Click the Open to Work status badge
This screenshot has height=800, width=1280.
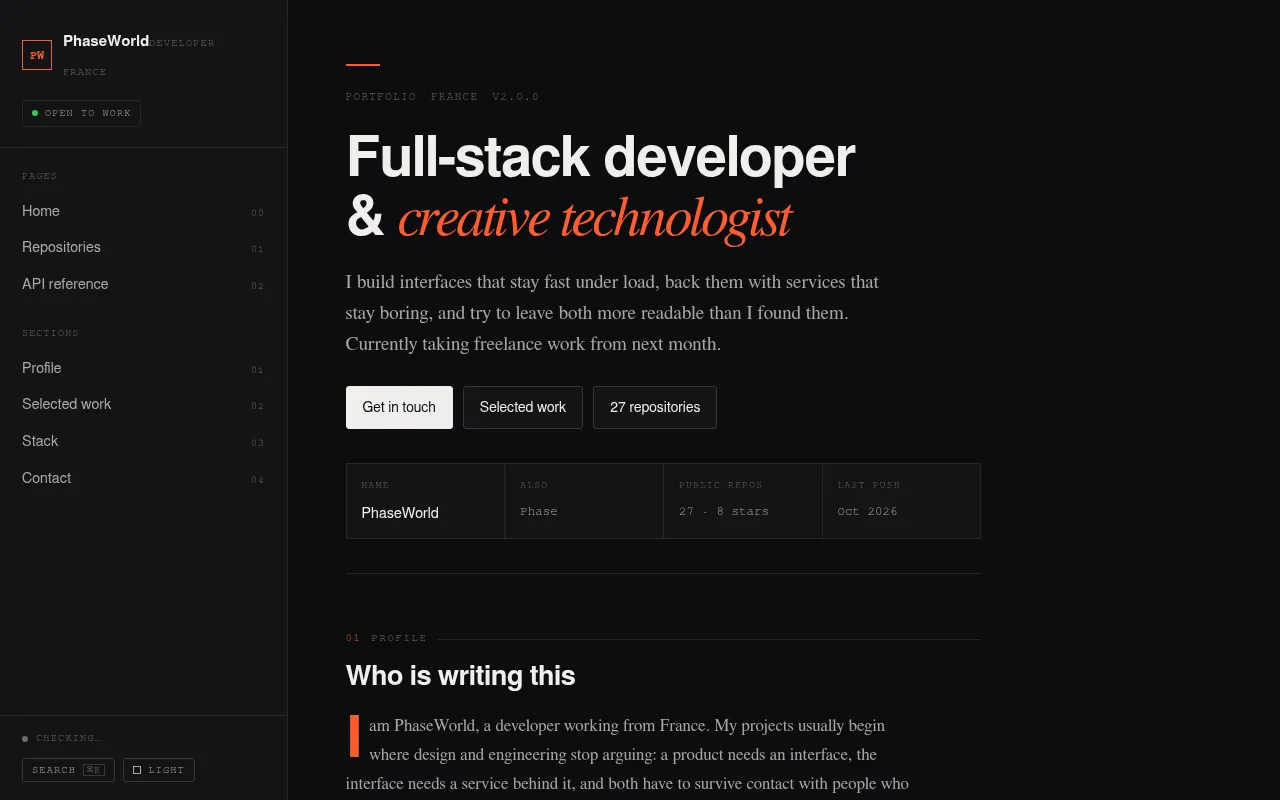(x=81, y=113)
